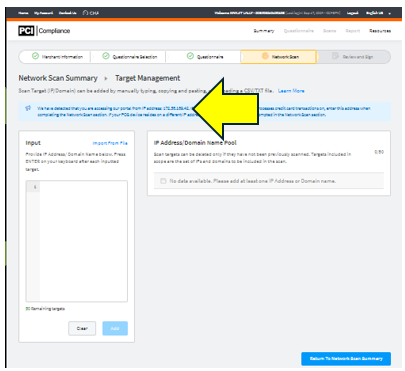Toggle the select-all checkbox in the IP Address pool

(163, 181)
